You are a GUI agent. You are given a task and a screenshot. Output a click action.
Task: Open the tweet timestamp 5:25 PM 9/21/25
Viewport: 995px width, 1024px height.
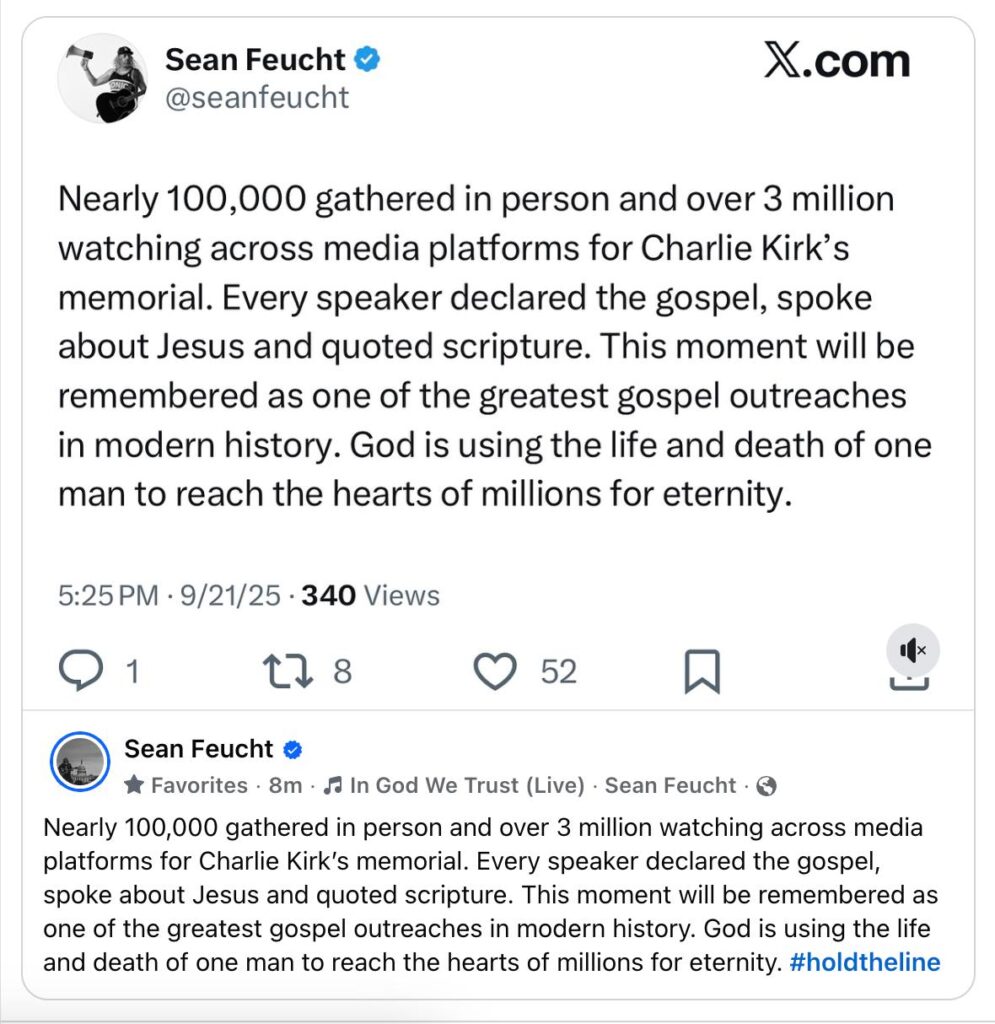165,596
